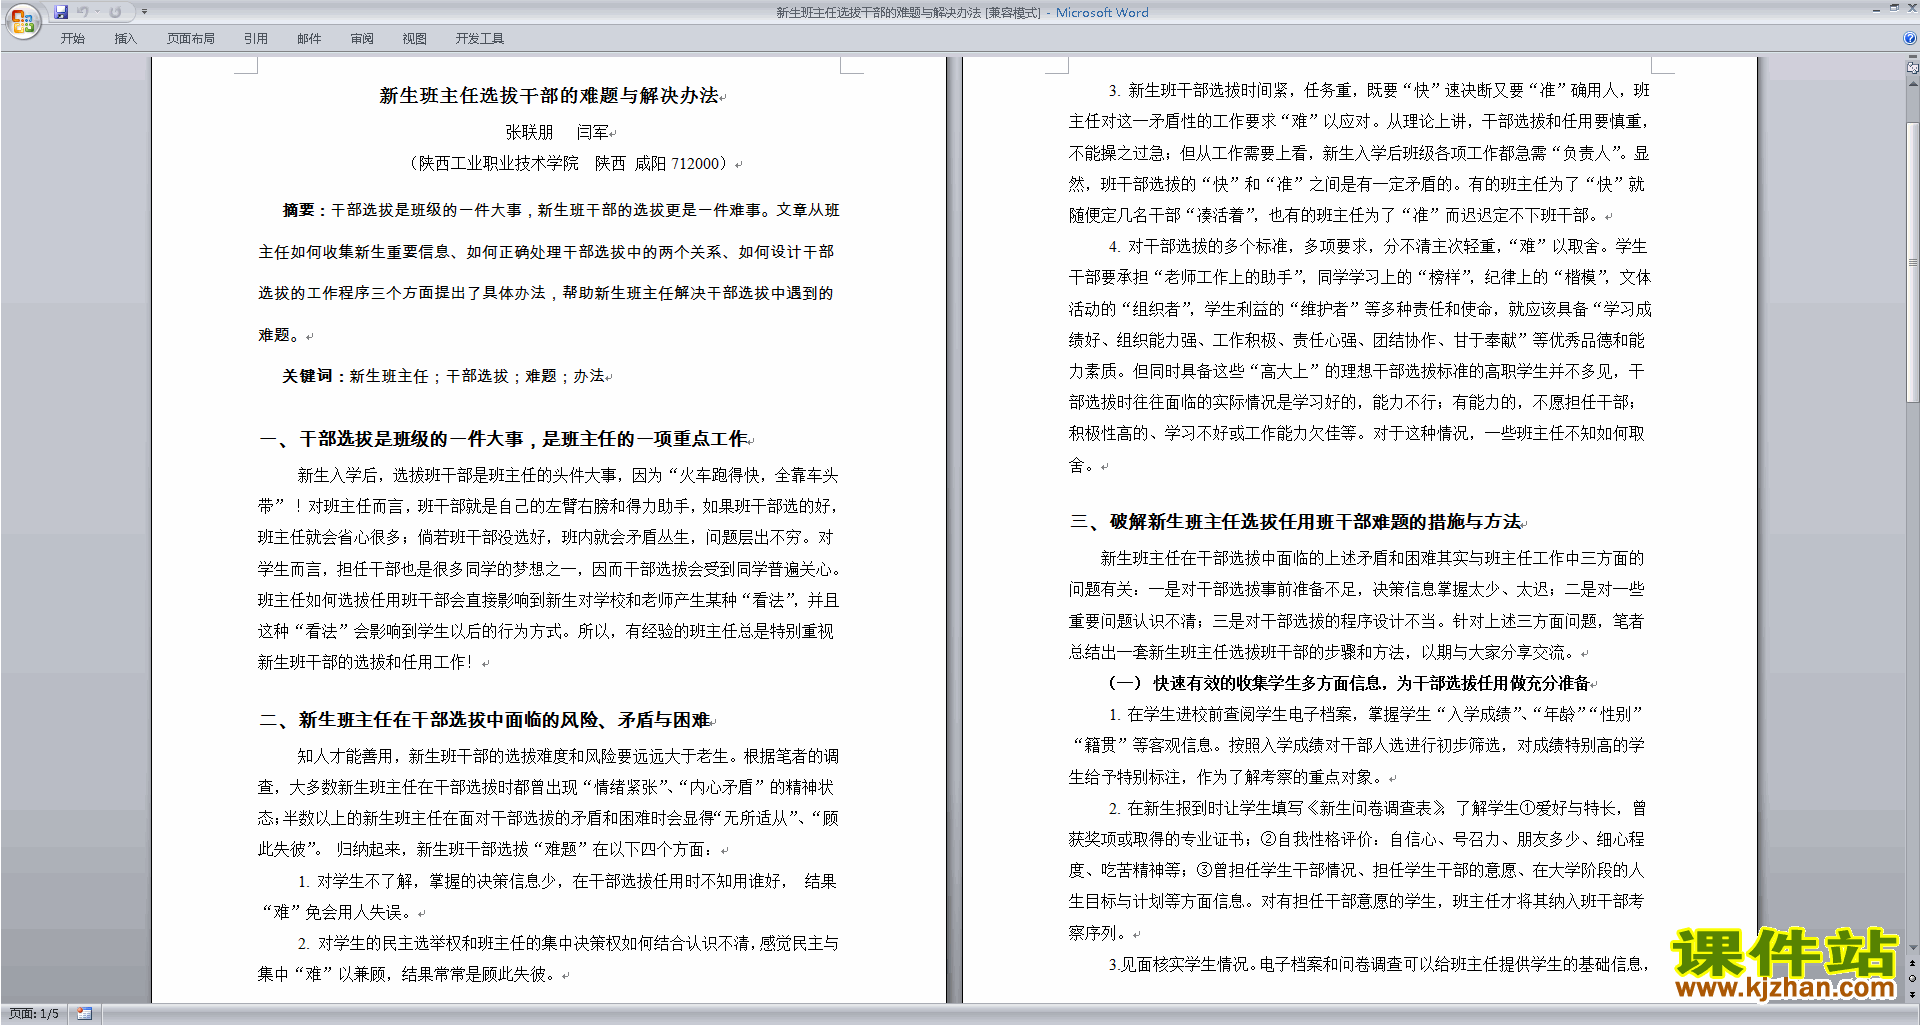The width and height of the screenshot is (1920, 1025).
Task: Click the macro recording icon in status bar
Action: (84, 1014)
